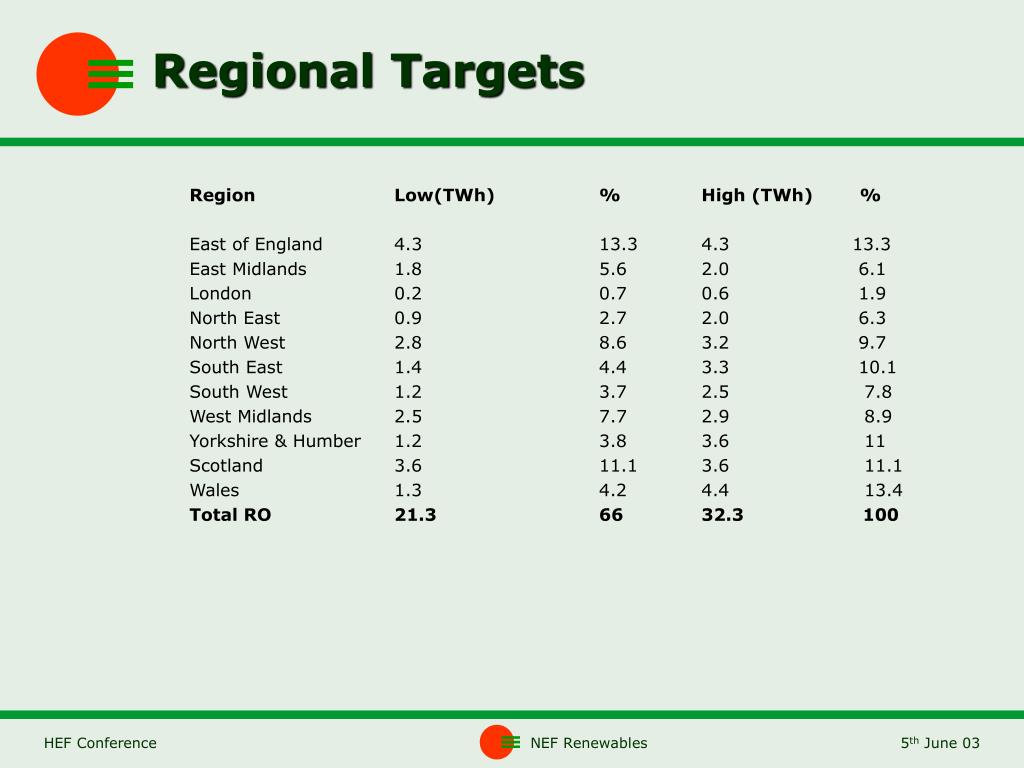Click Yorkshire & Humber percentage '3.8'
This screenshot has width=1024, height=768.
click(613, 441)
